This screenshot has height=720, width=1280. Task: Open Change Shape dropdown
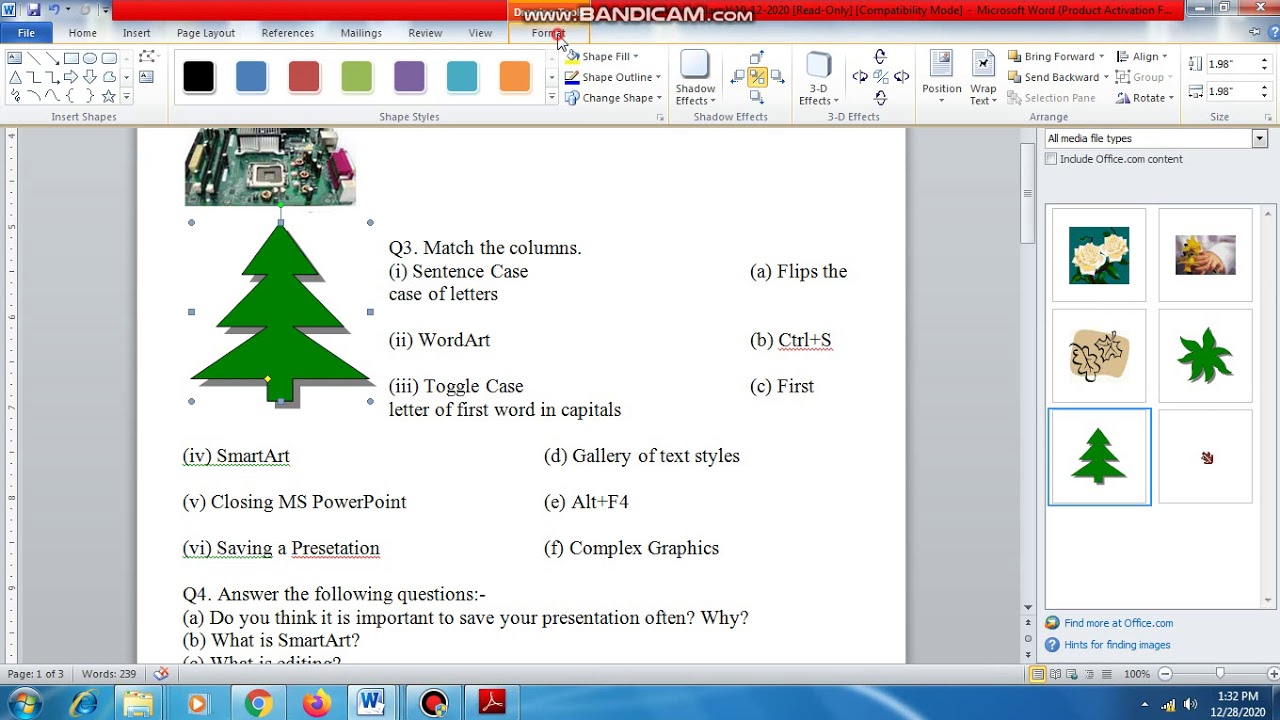[x=613, y=98]
